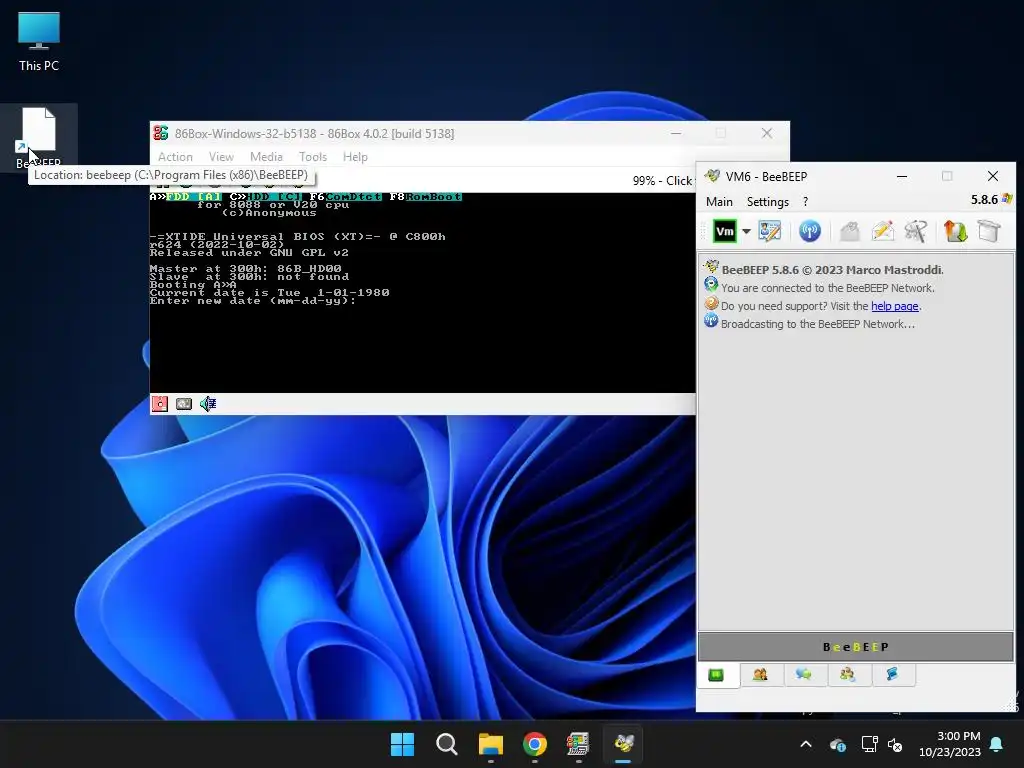Click the write message pencil envelope icon
The image size is (1024, 768).
click(x=882, y=231)
